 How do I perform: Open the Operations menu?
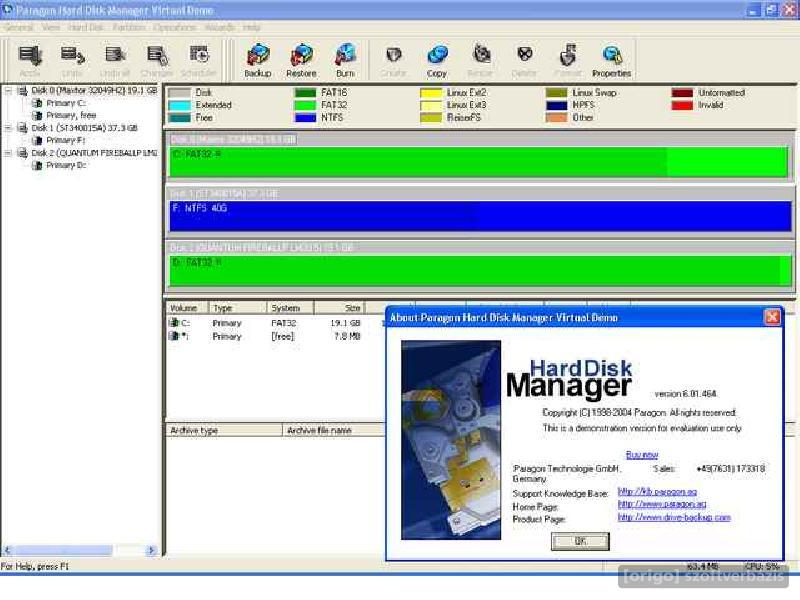click(x=174, y=28)
